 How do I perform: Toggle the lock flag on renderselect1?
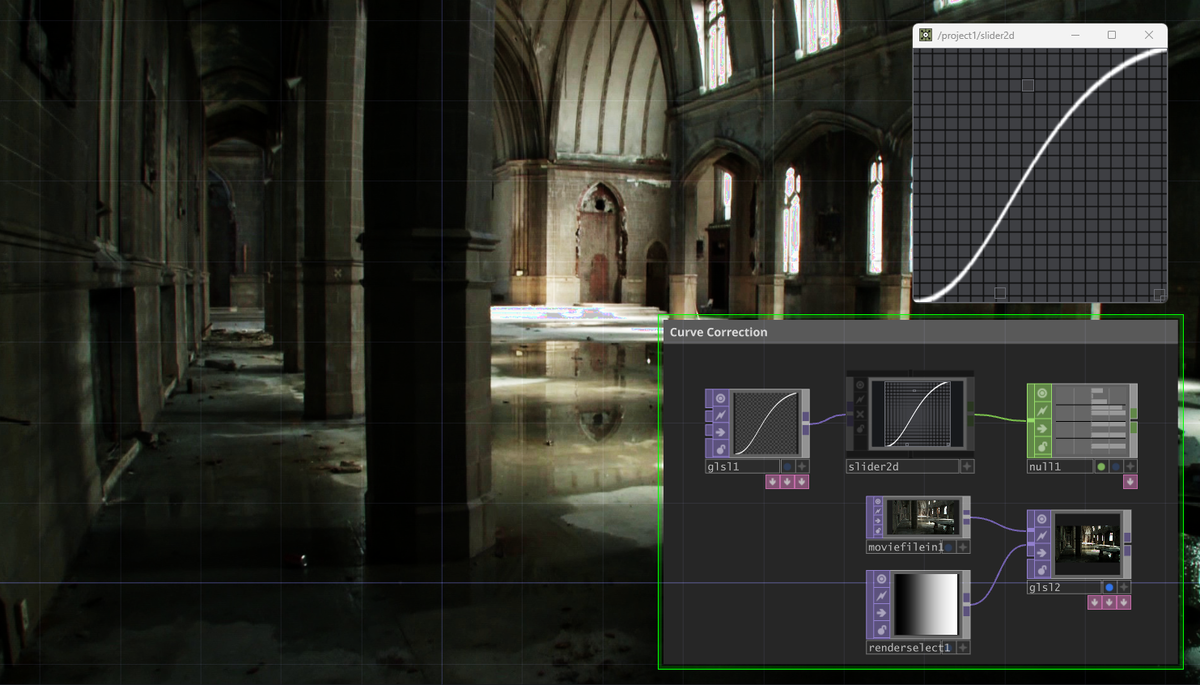[881, 630]
